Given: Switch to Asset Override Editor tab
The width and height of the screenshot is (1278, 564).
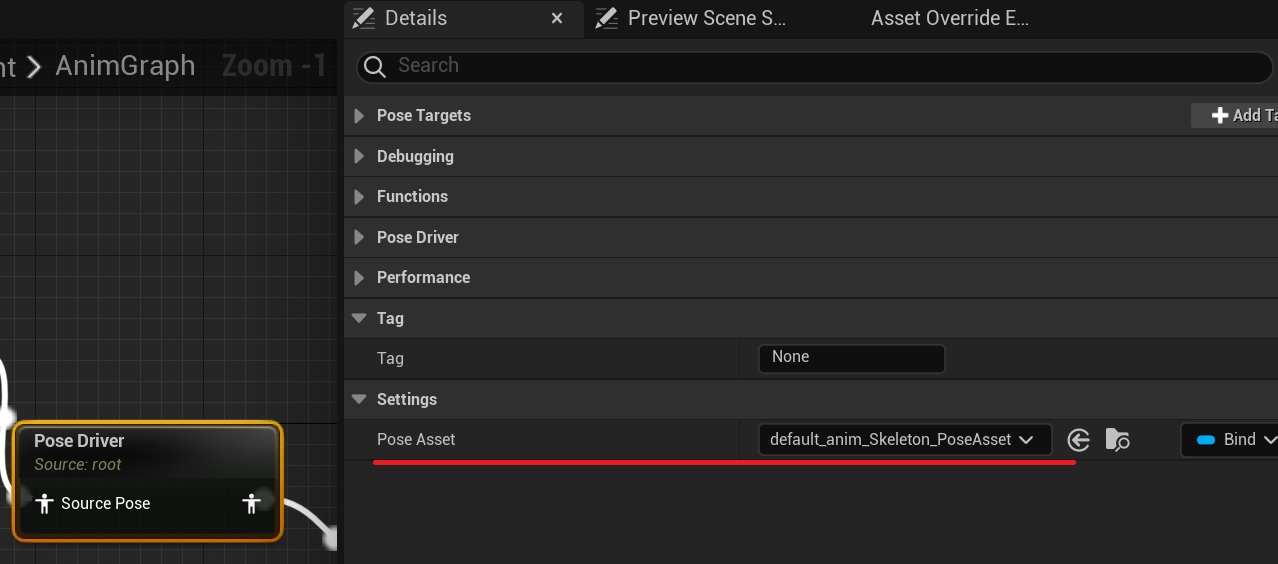Looking at the screenshot, I should point(949,18).
